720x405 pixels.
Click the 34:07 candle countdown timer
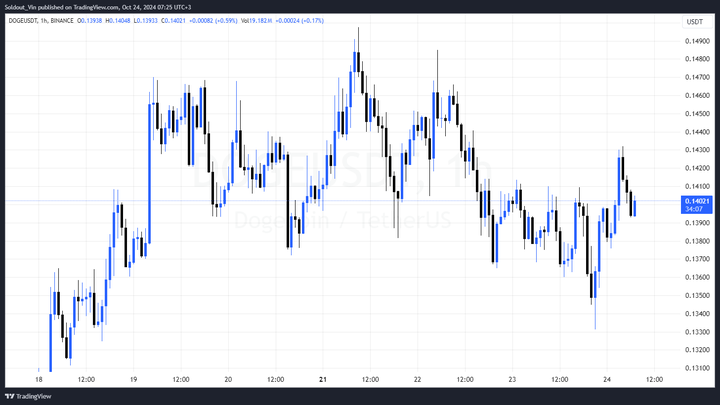tap(694, 209)
